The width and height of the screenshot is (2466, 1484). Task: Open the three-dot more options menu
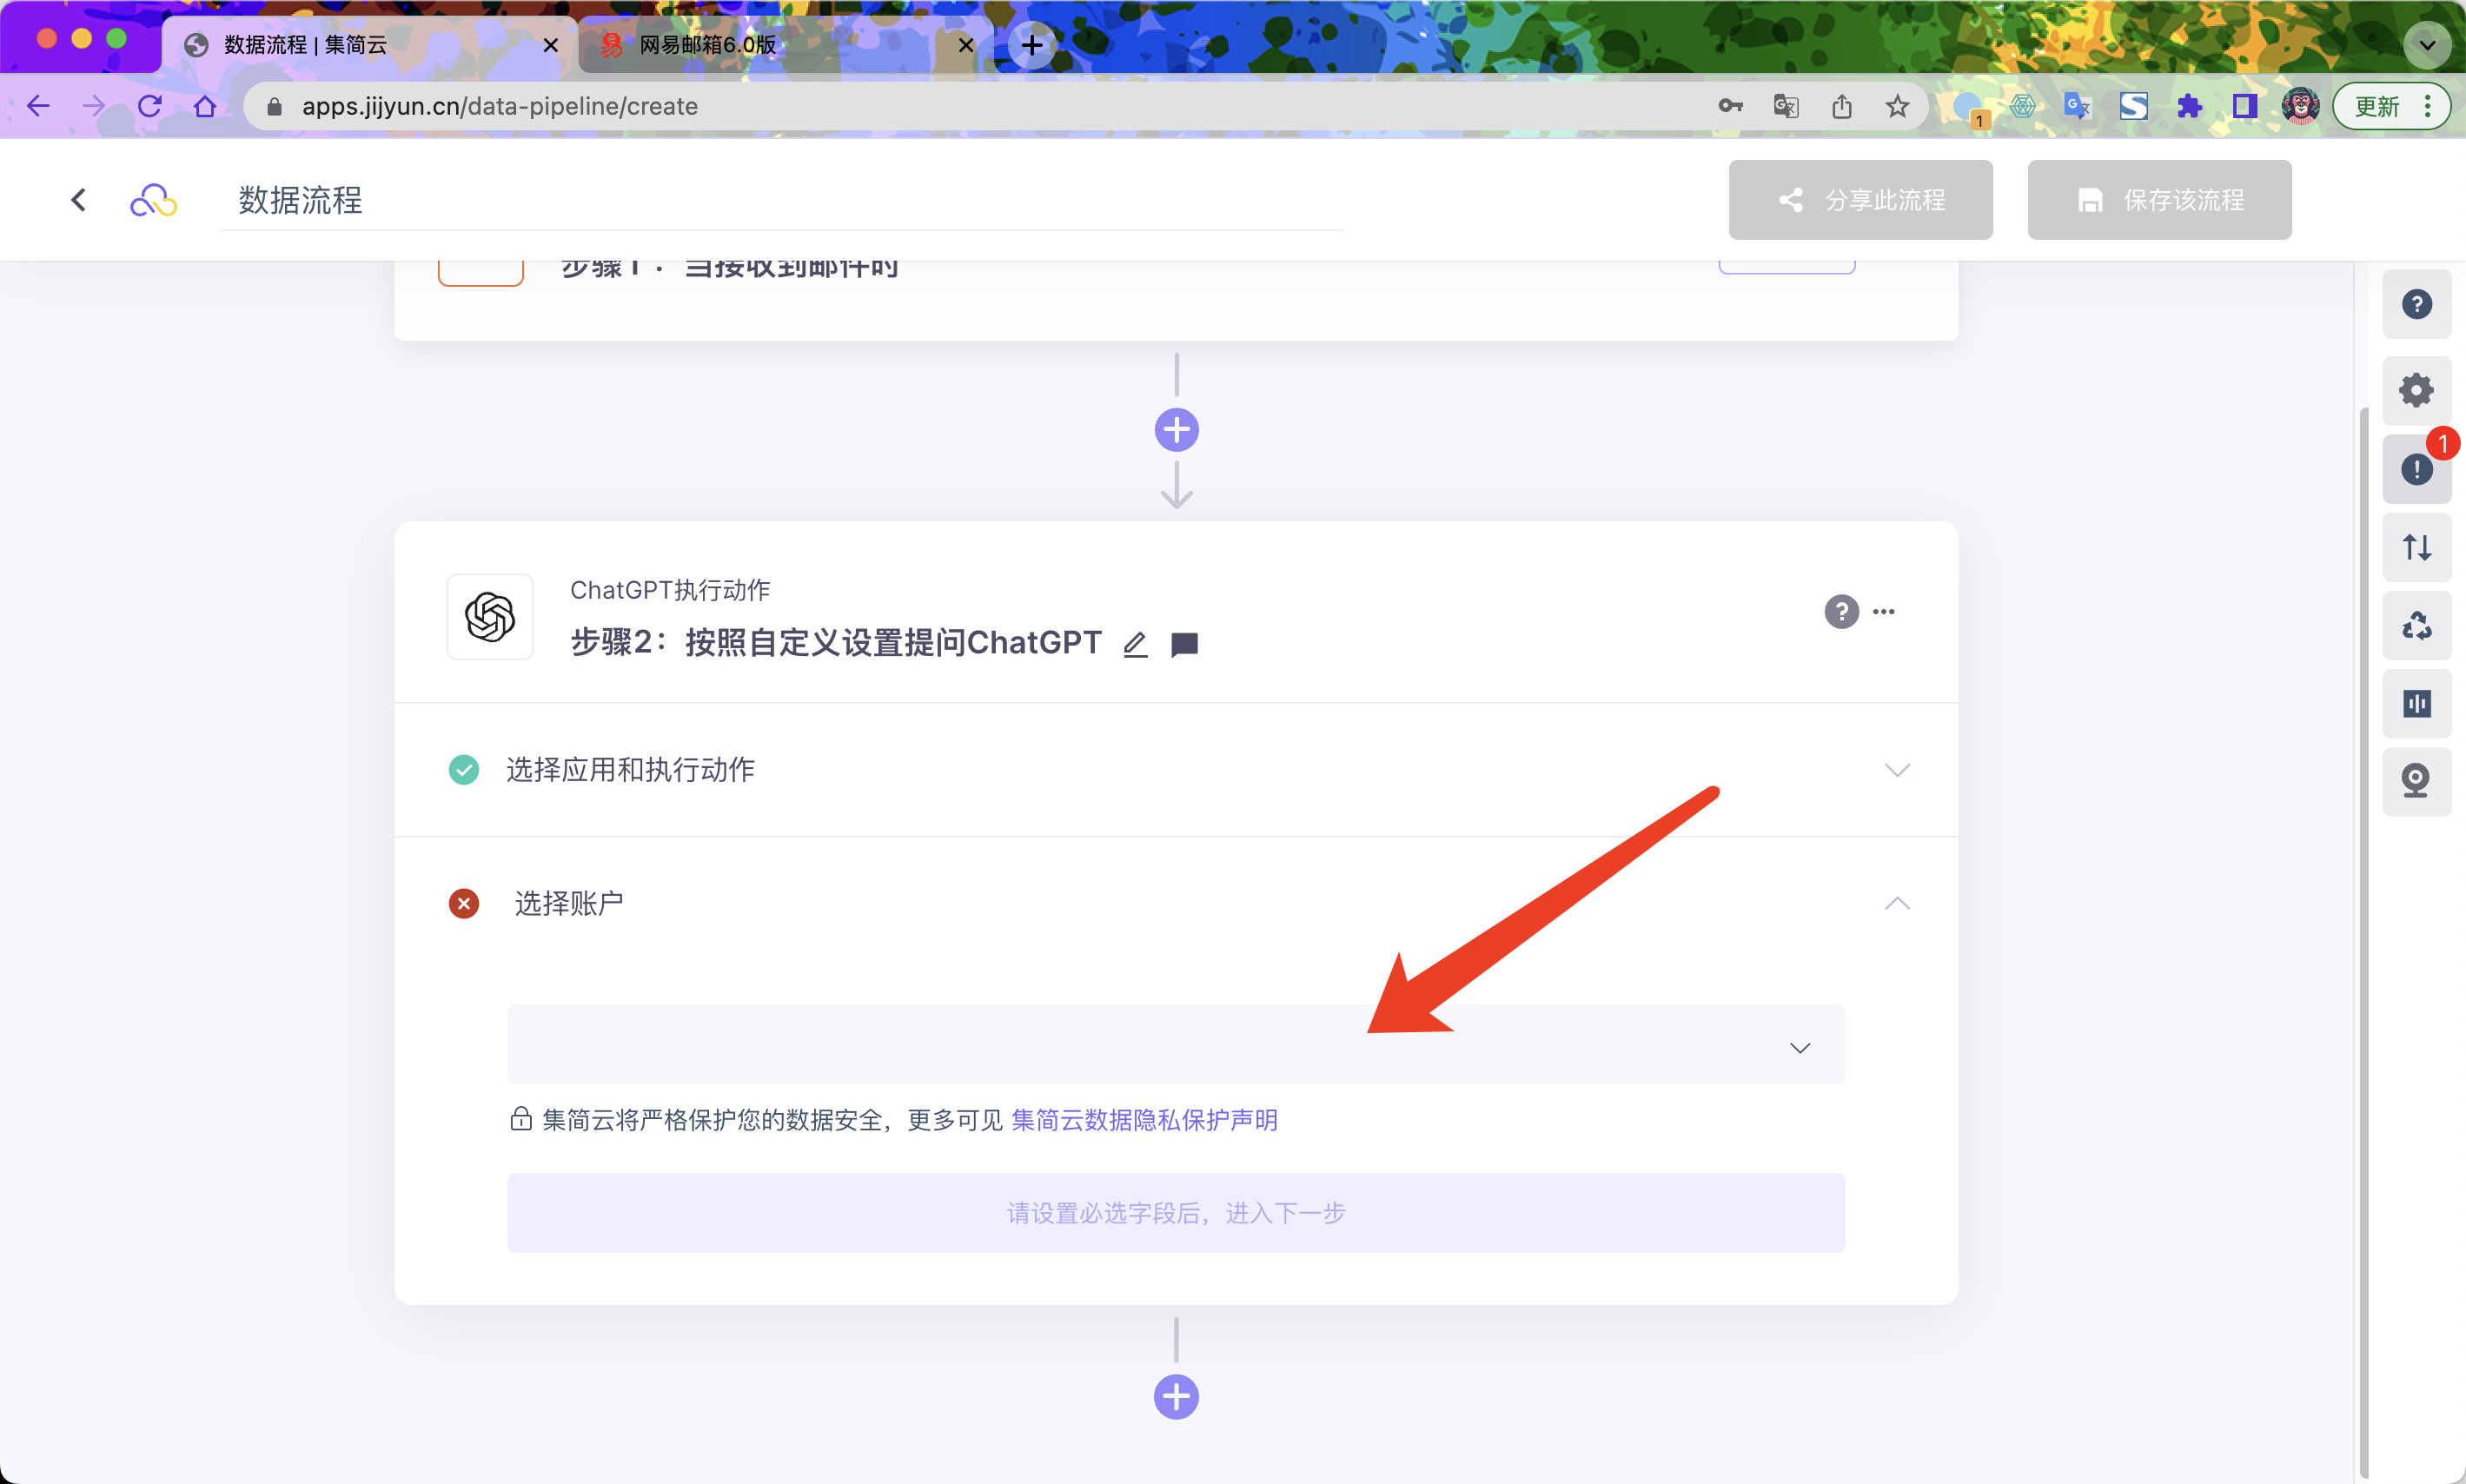[x=1883, y=611]
